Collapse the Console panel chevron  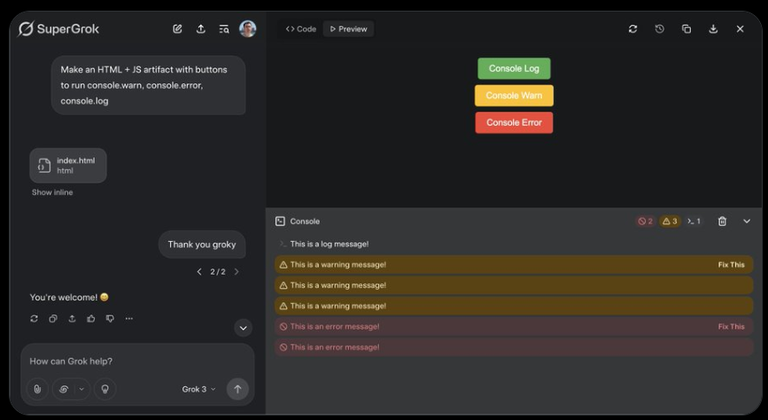pos(747,222)
